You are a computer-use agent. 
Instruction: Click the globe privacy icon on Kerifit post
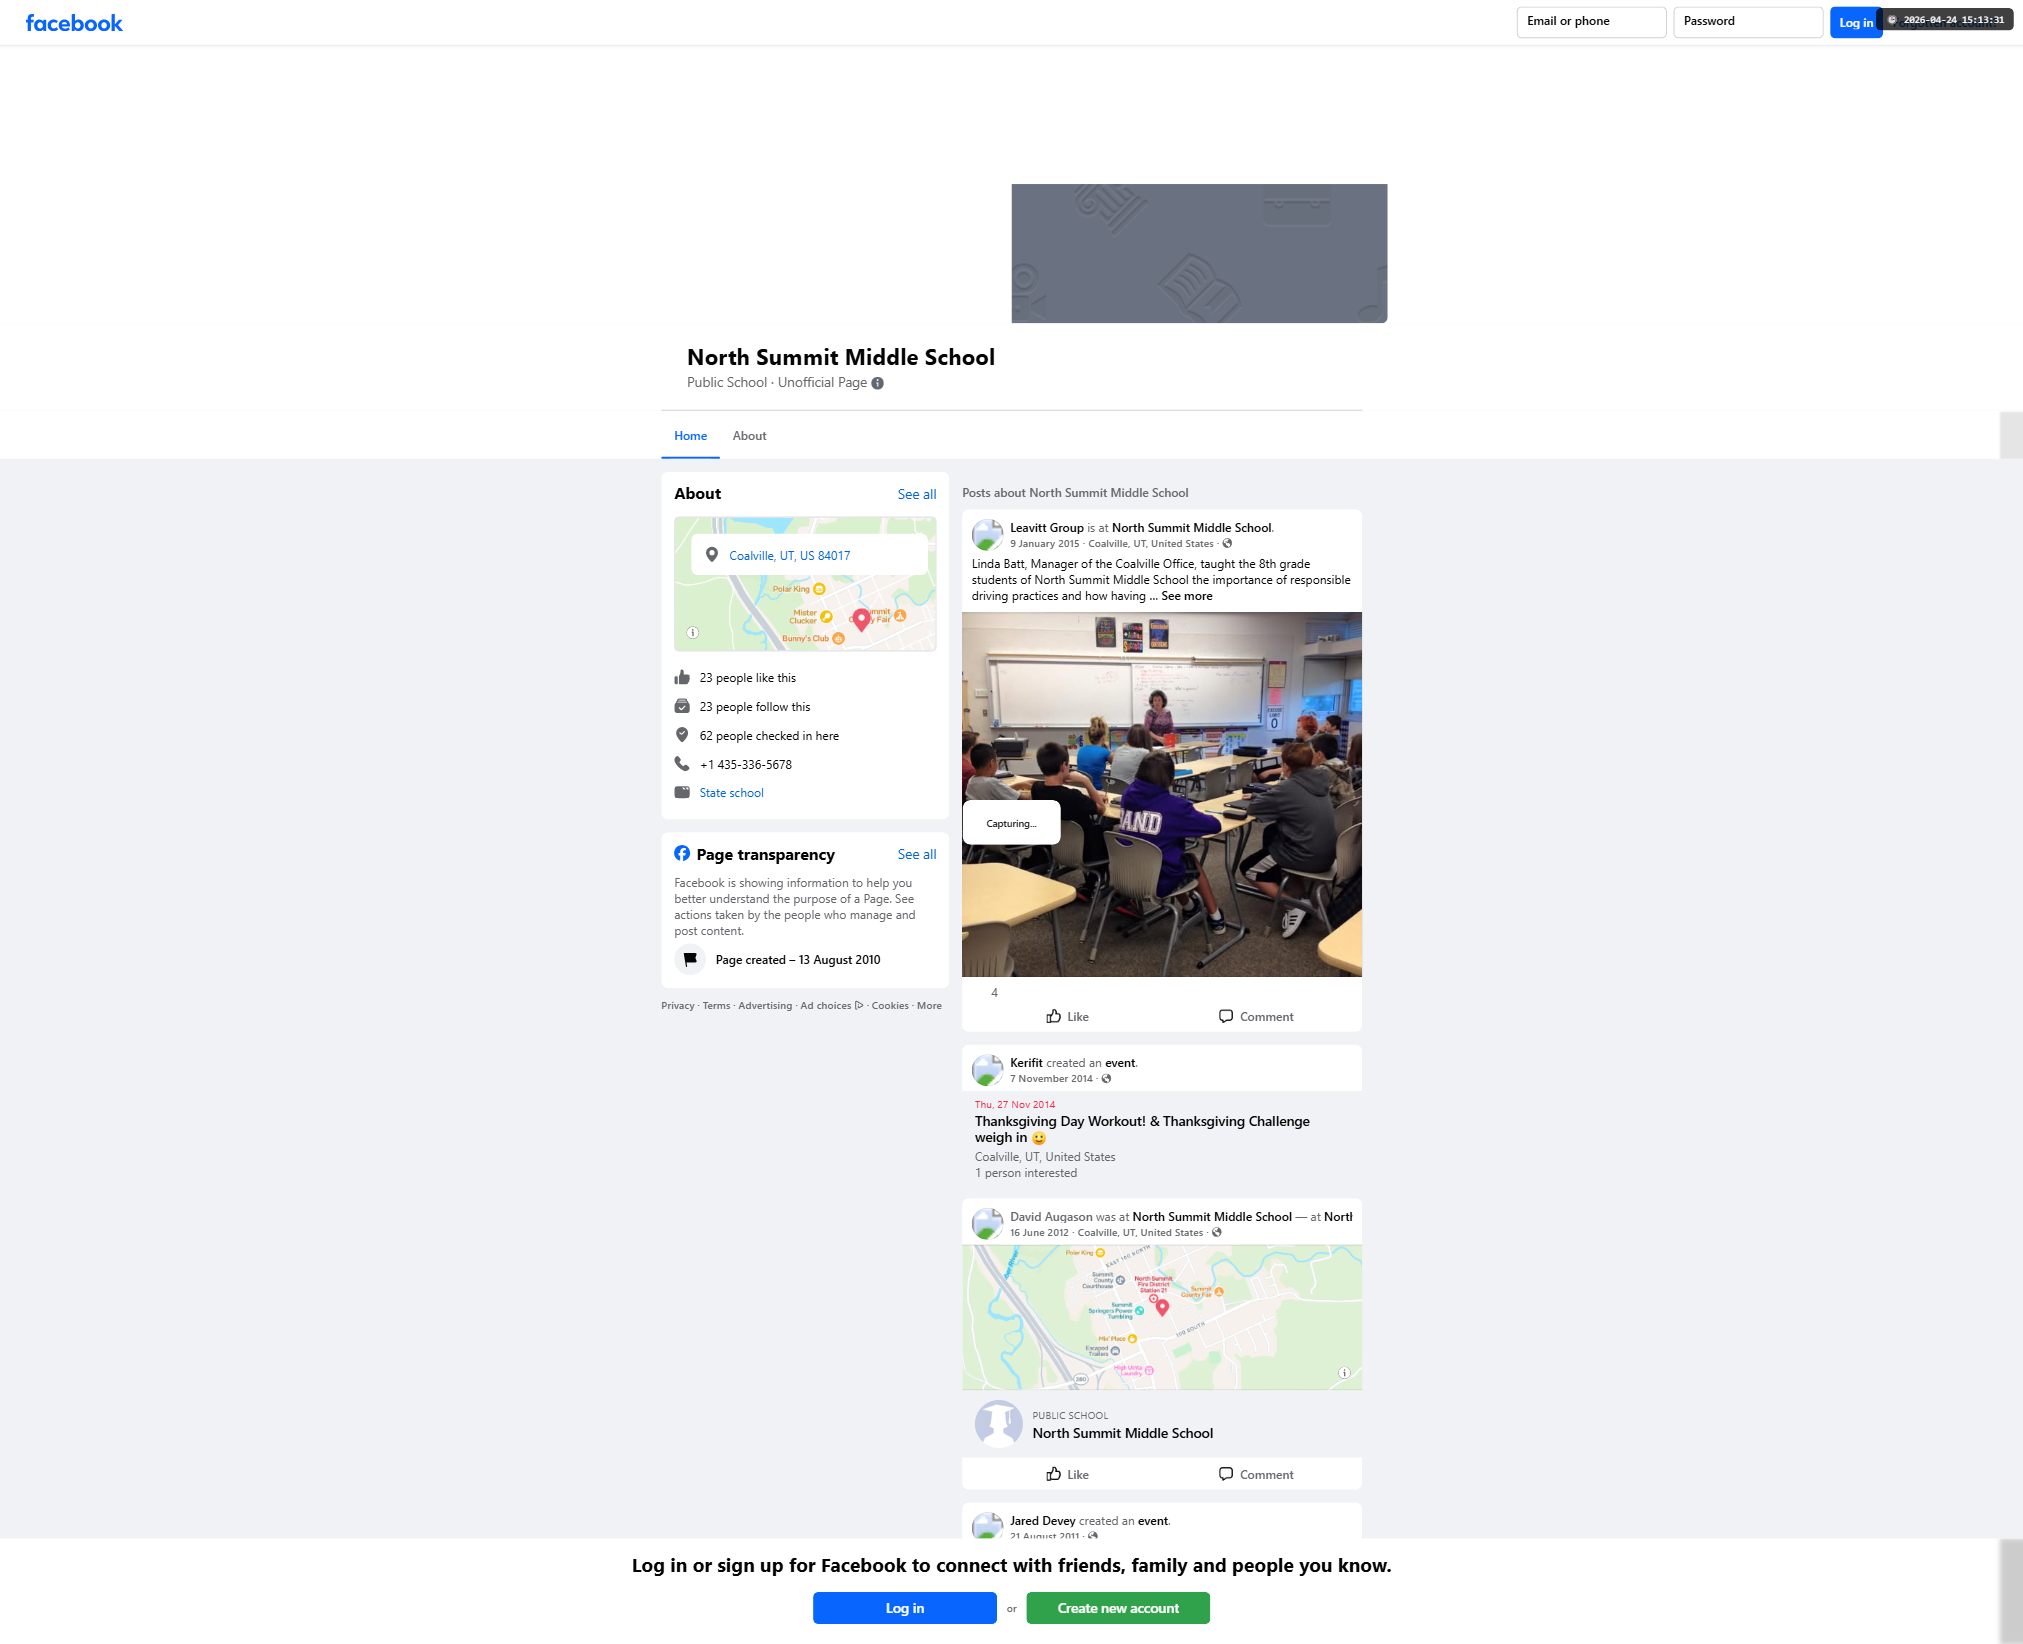pos(1106,1079)
